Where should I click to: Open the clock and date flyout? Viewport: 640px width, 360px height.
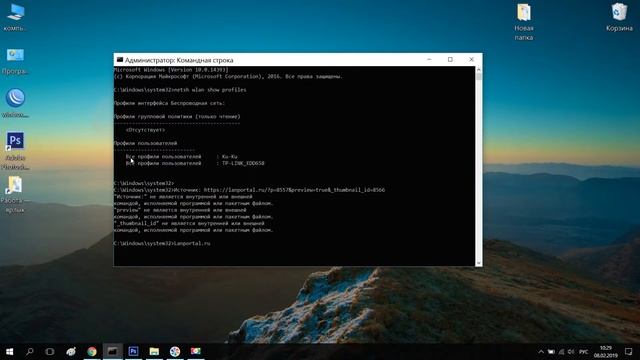click(606, 352)
